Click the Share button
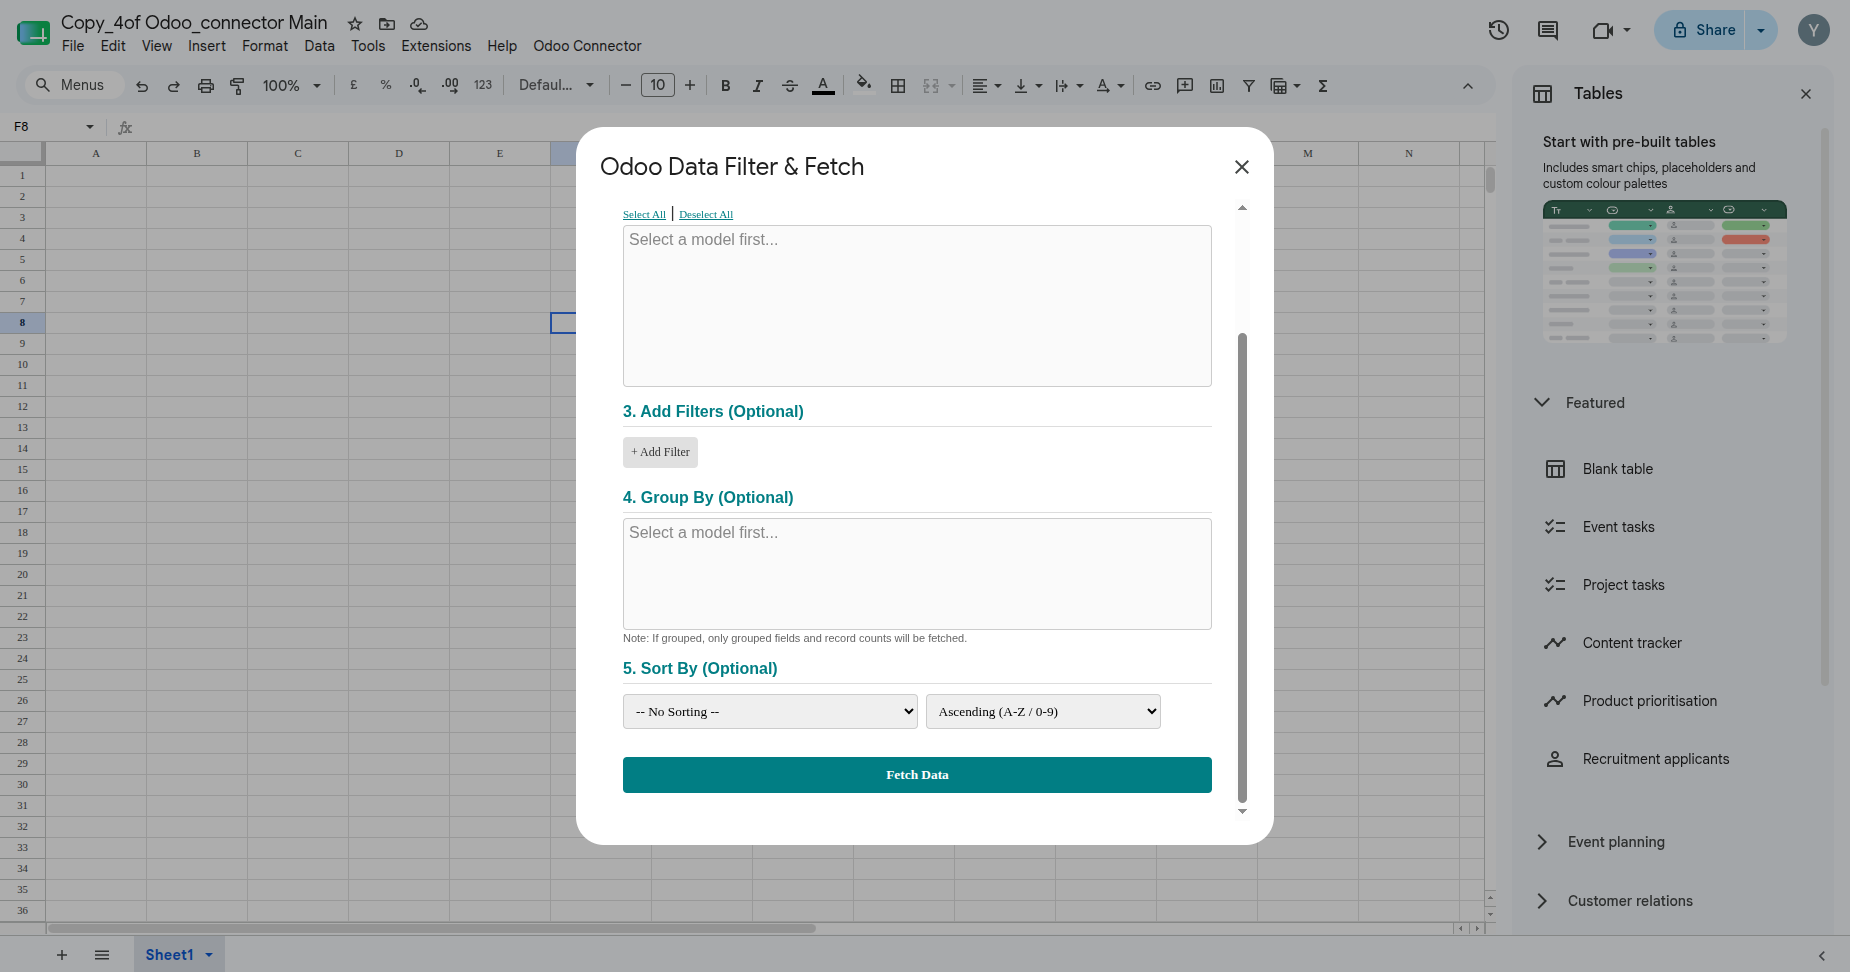Image resolution: width=1850 pixels, height=972 pixels. [1700, 30]
